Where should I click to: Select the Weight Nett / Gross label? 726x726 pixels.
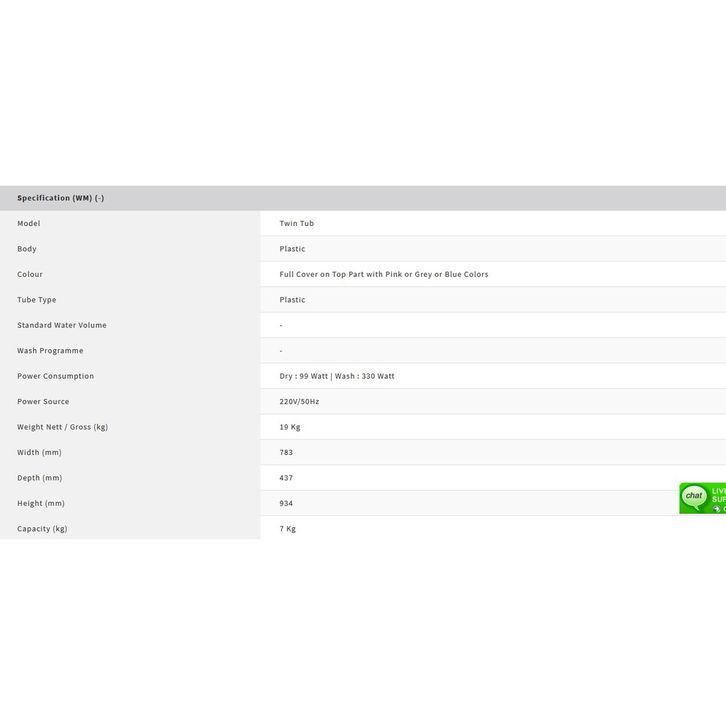pos(63,427)
